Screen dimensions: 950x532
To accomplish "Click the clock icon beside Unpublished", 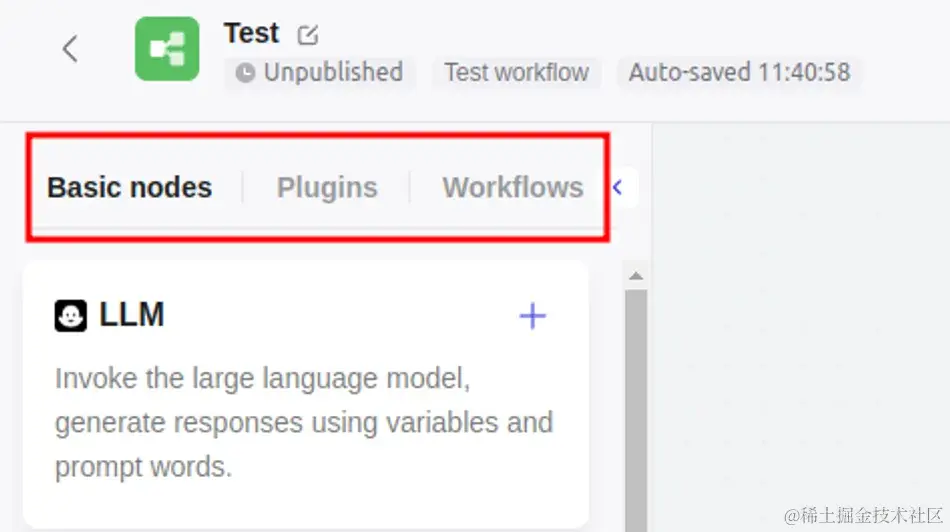I will (x=245, y=73).
